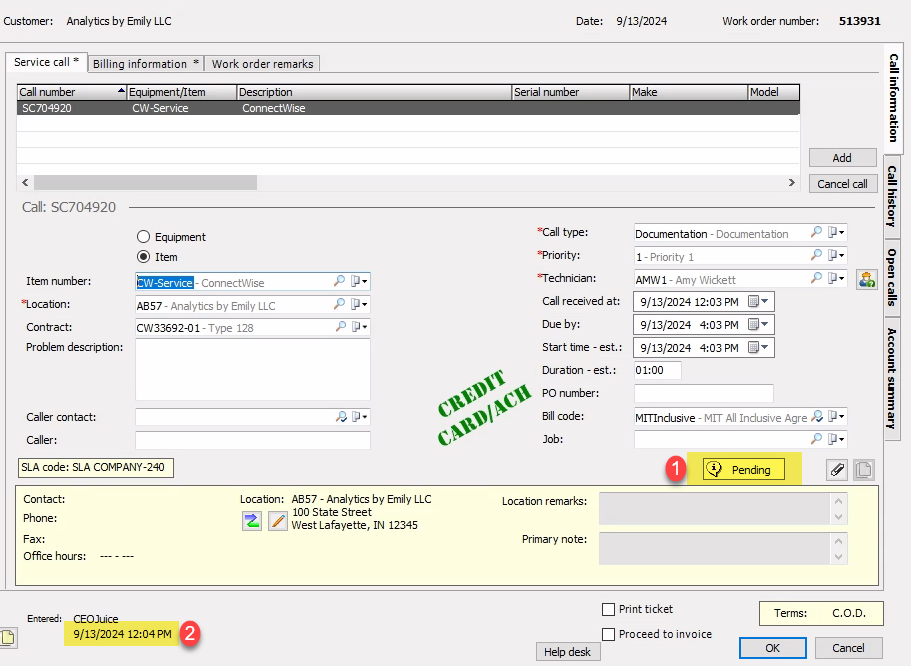
Task: Click the Equipment/Item column header
Action: coord(182,92)
